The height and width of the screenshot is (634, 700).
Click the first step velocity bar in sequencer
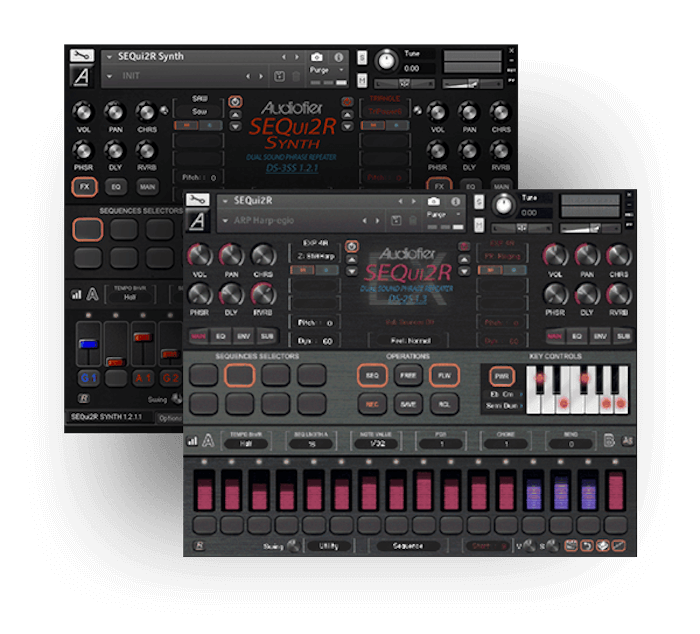204,490
